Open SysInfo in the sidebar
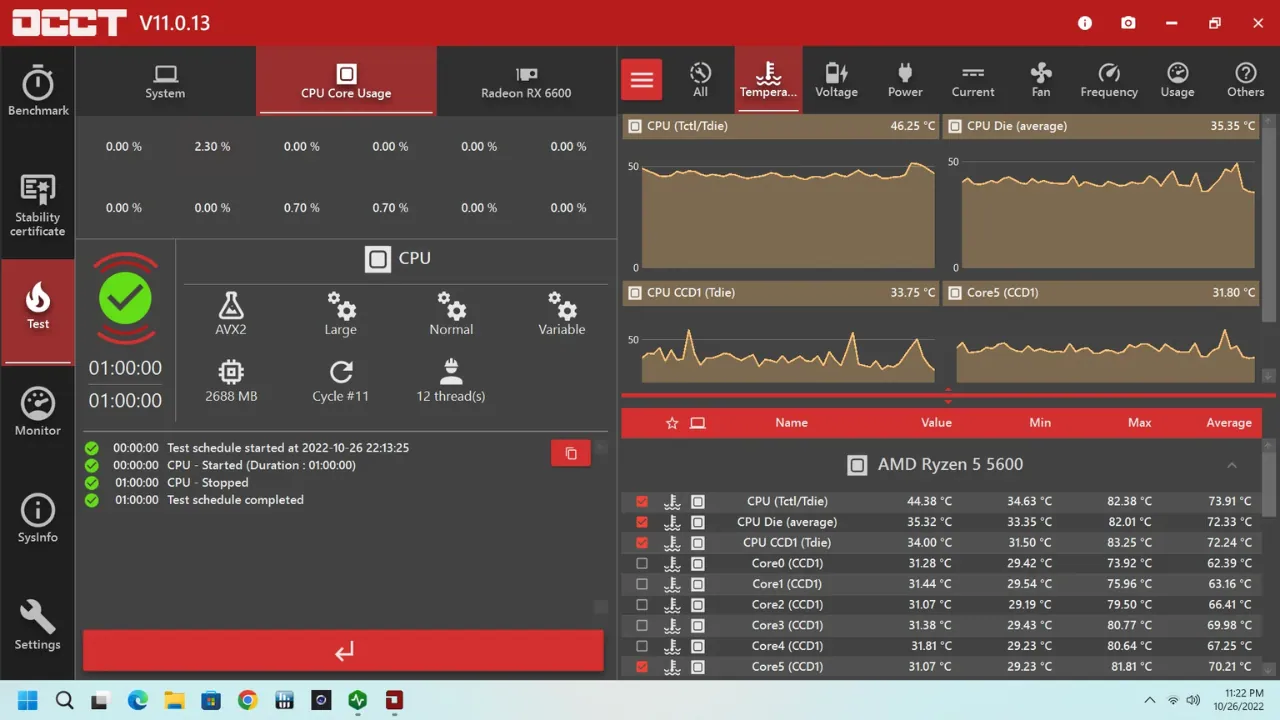The height and width of the screenshot is (720, 1280). (38, 519)
